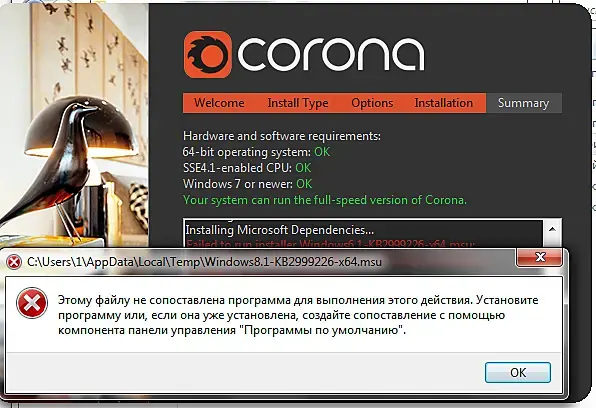The width and height of the screenshot is (596, 408).
Task: Click the large red error icon in dialog
Action: 32,303
